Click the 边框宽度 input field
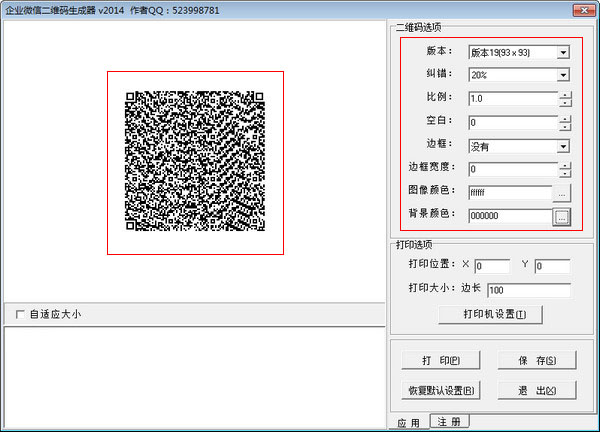 coord(514,169)
